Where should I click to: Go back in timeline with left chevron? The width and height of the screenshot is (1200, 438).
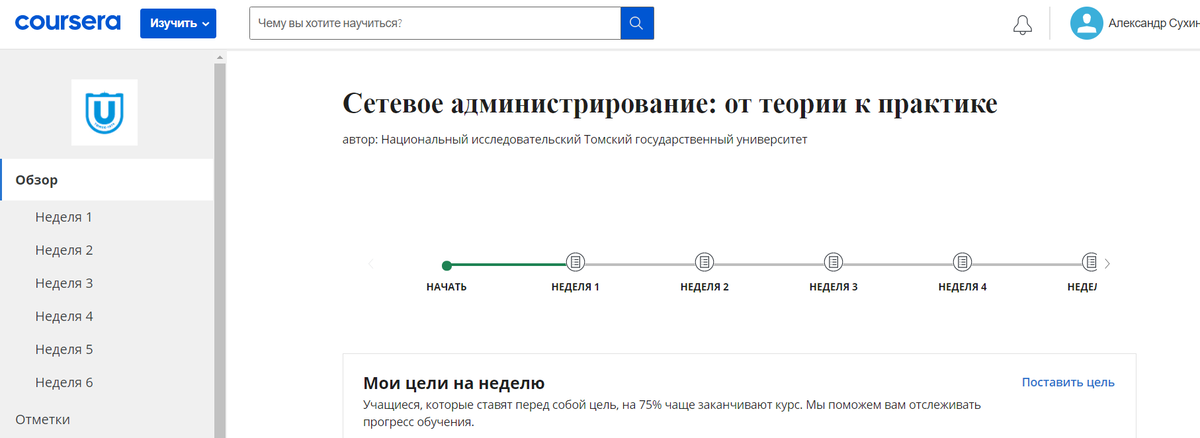point(371,264)
